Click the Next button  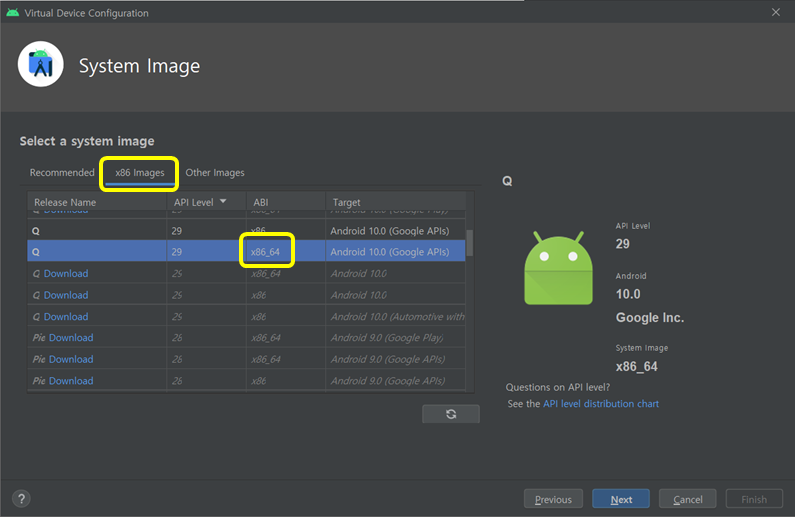coord(621,499)
